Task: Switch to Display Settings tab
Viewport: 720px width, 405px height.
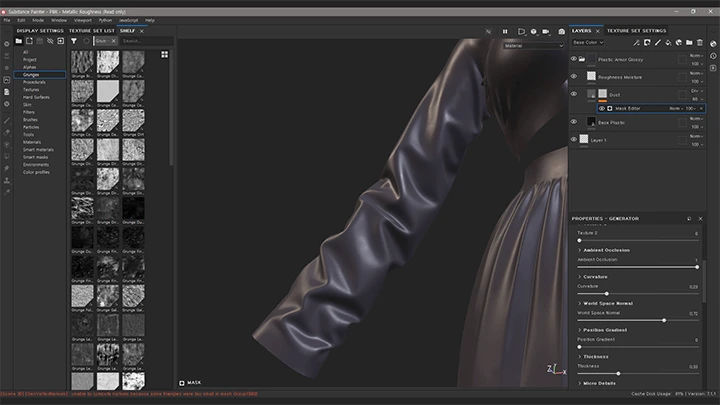Action: [x=40, y=31]
